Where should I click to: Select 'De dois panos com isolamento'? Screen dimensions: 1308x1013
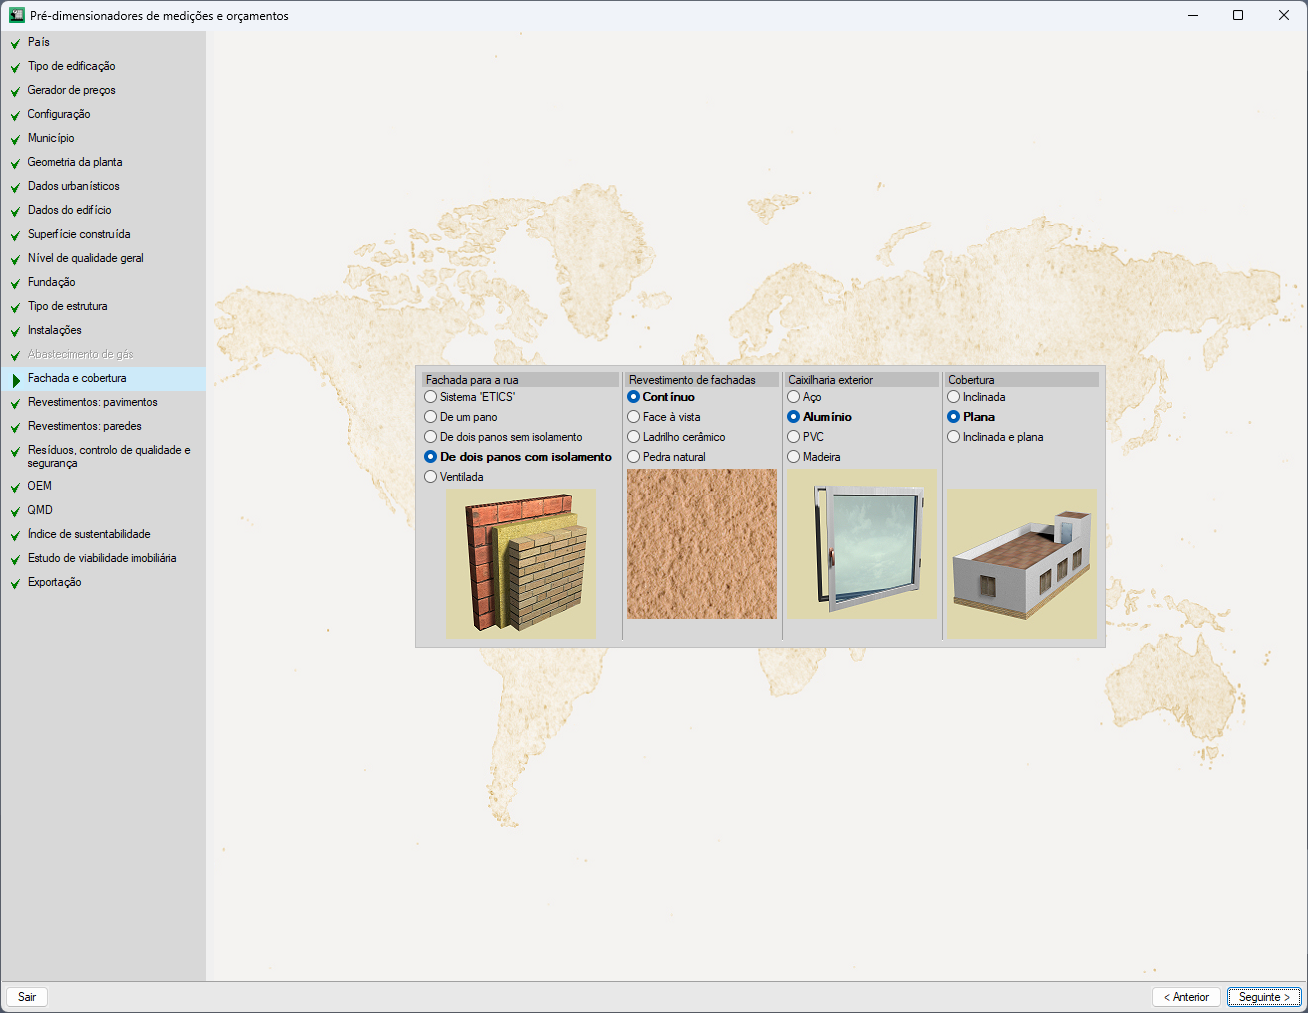click(x=518, y=457)
